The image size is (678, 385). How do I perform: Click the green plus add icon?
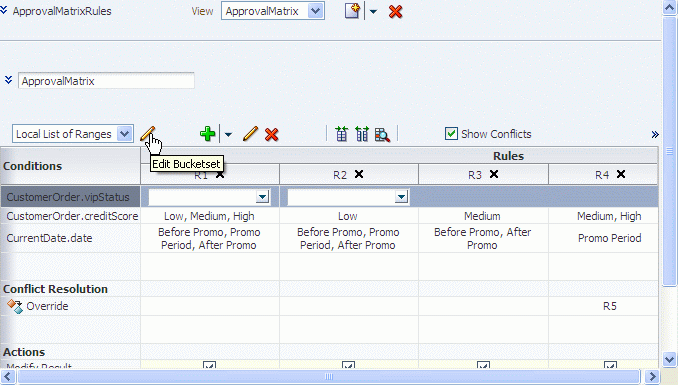(208, 134)
